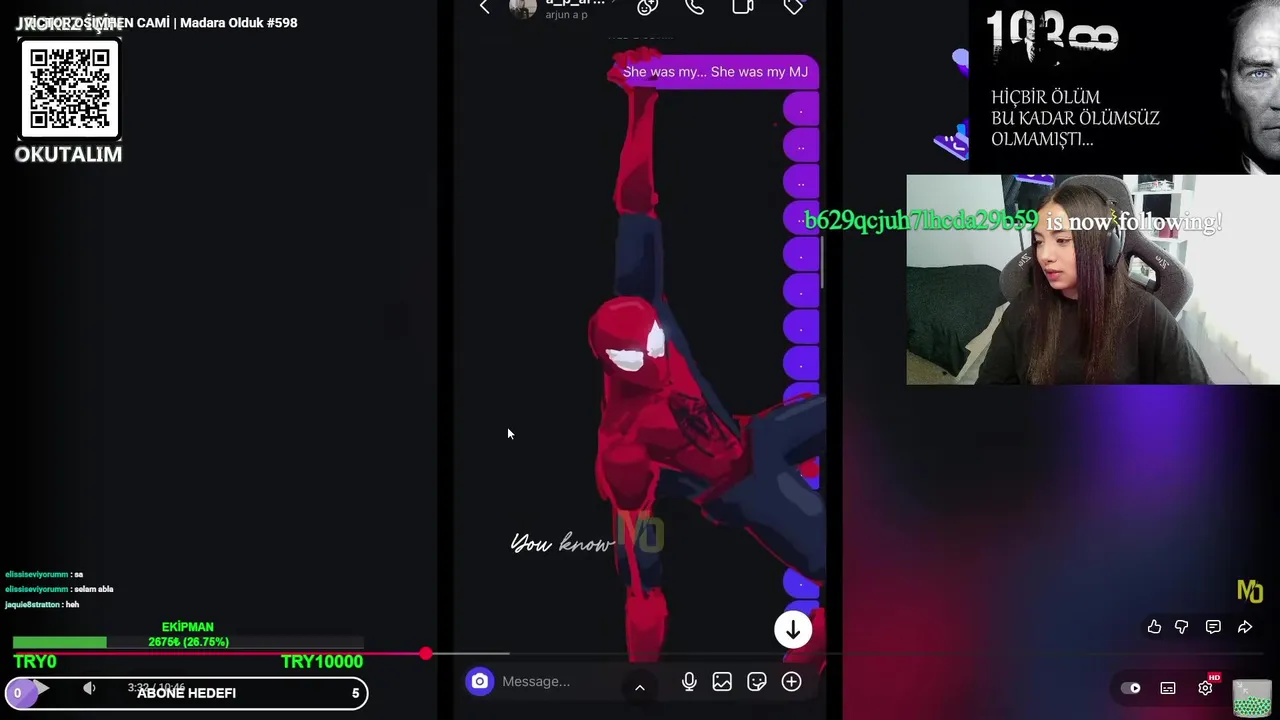Click the streamer webcam overlay
The image size is (1280, 720).
[x=1093, y=280]
